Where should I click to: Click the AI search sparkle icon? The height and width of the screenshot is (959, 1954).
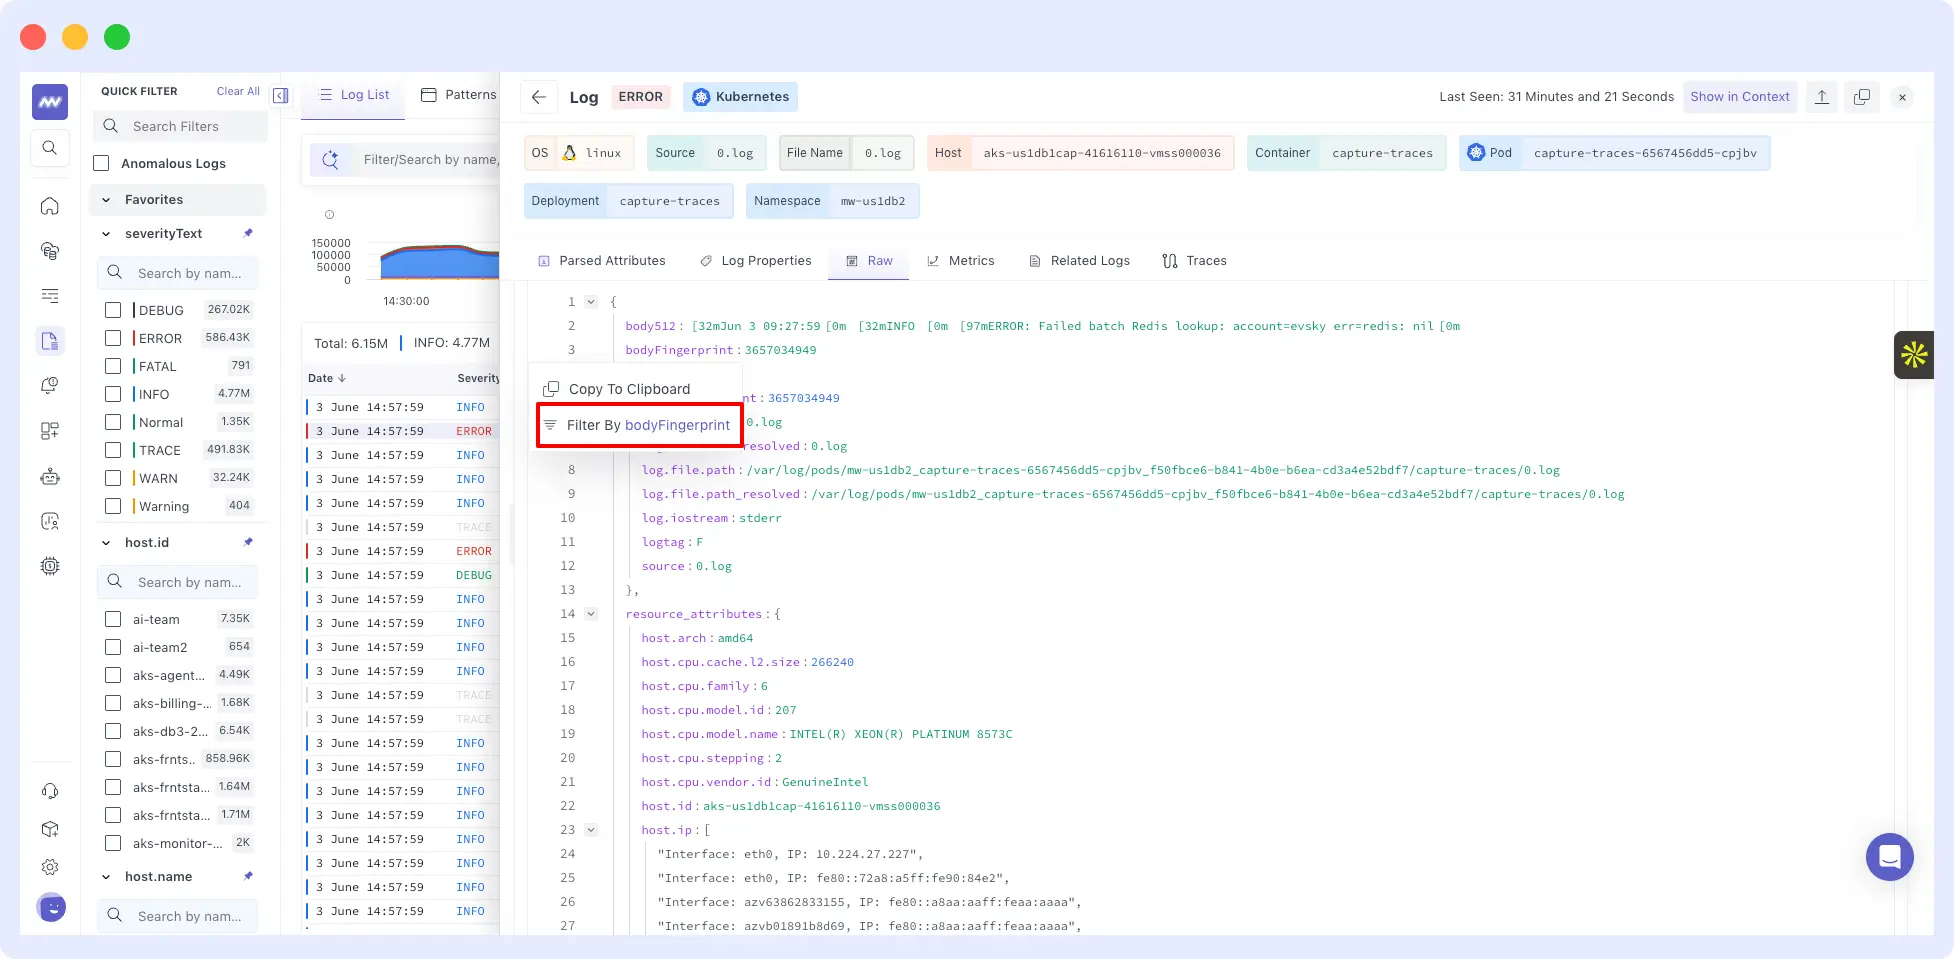[331, 159]
